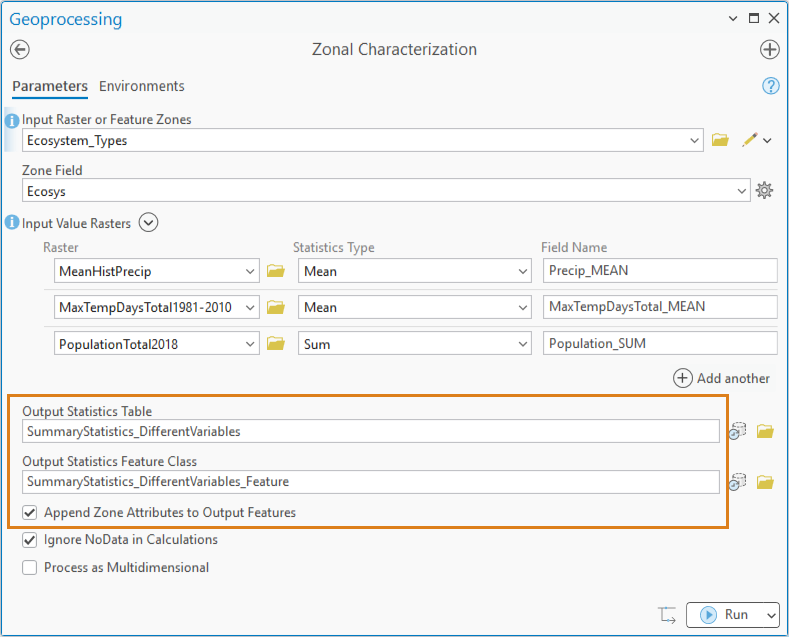Click the Field Name column header

tap(574, 248)
